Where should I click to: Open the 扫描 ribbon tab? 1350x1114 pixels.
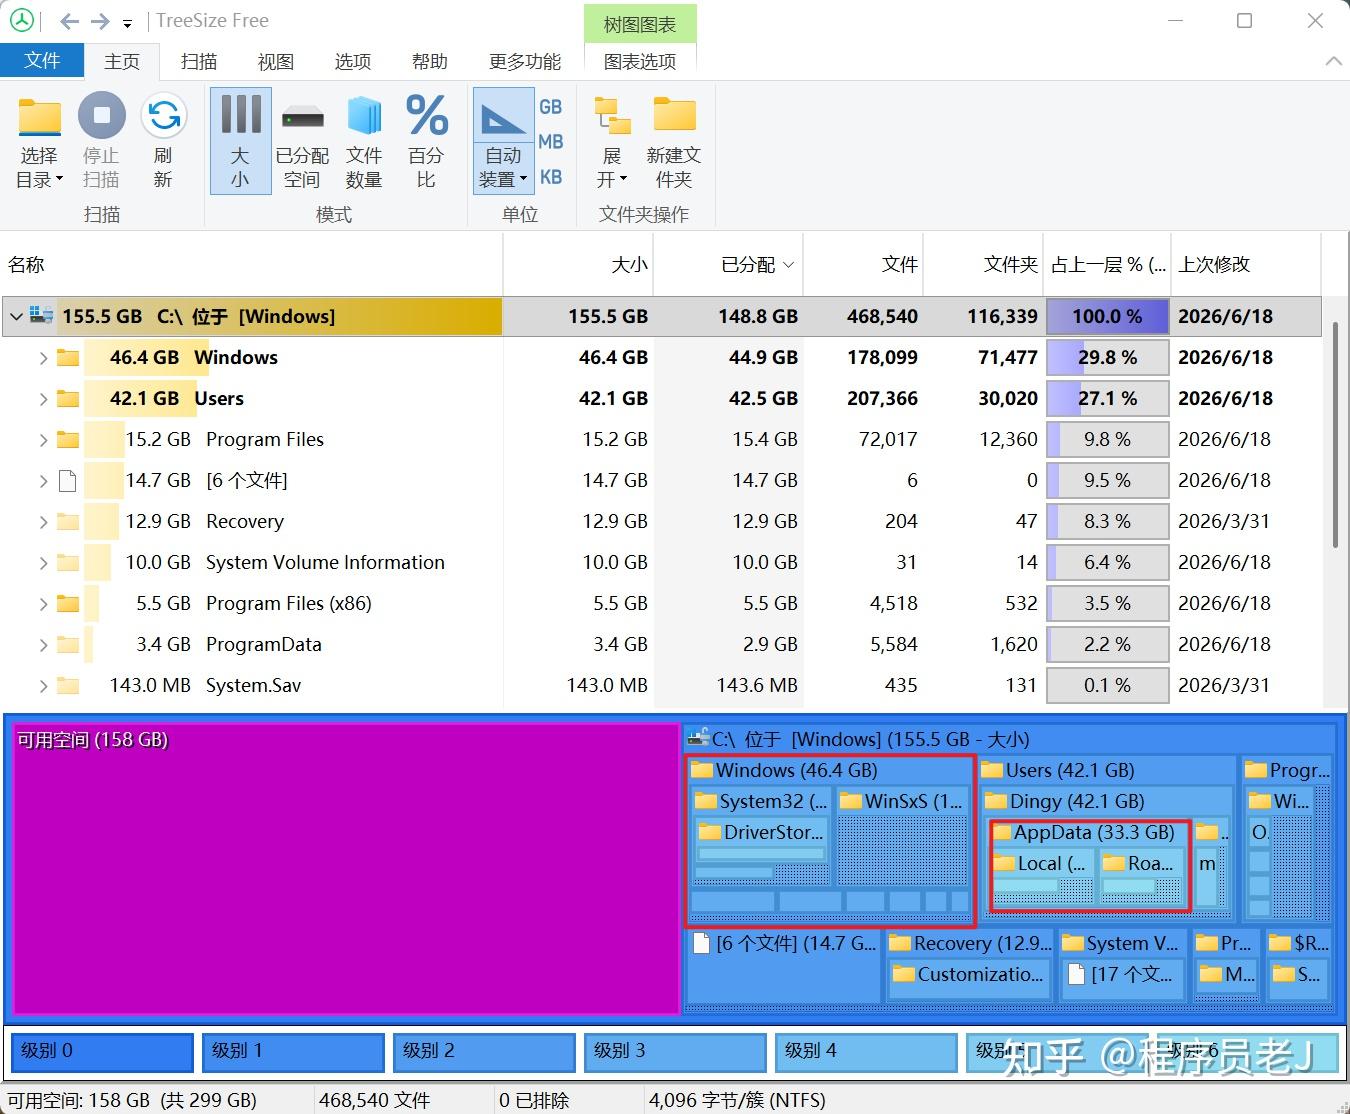(199, 62)
